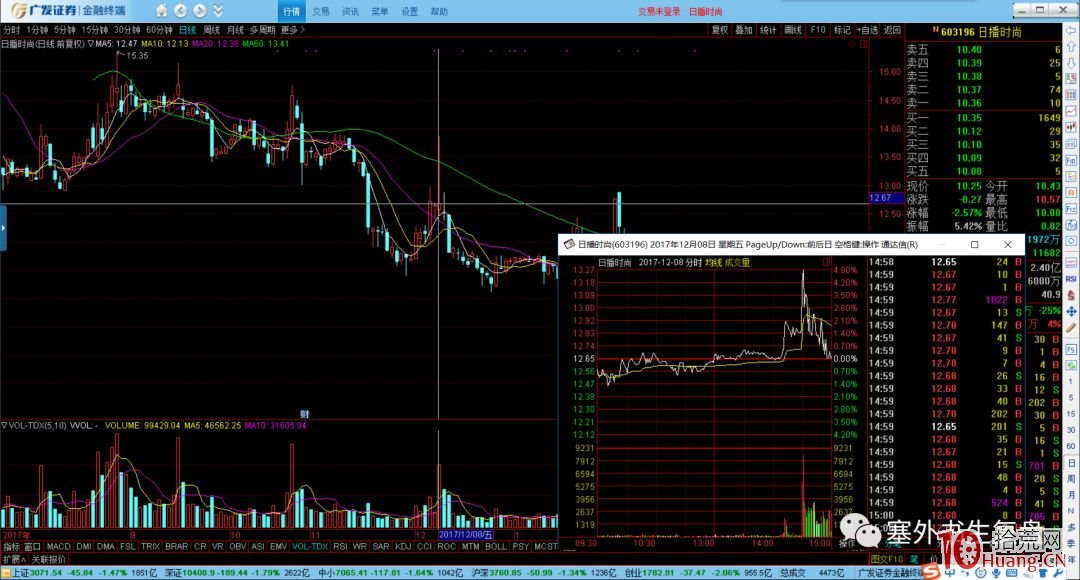The image size is (1080, 580).
Task: Switch chart to 5分钟 period
Action: [65, 30]
